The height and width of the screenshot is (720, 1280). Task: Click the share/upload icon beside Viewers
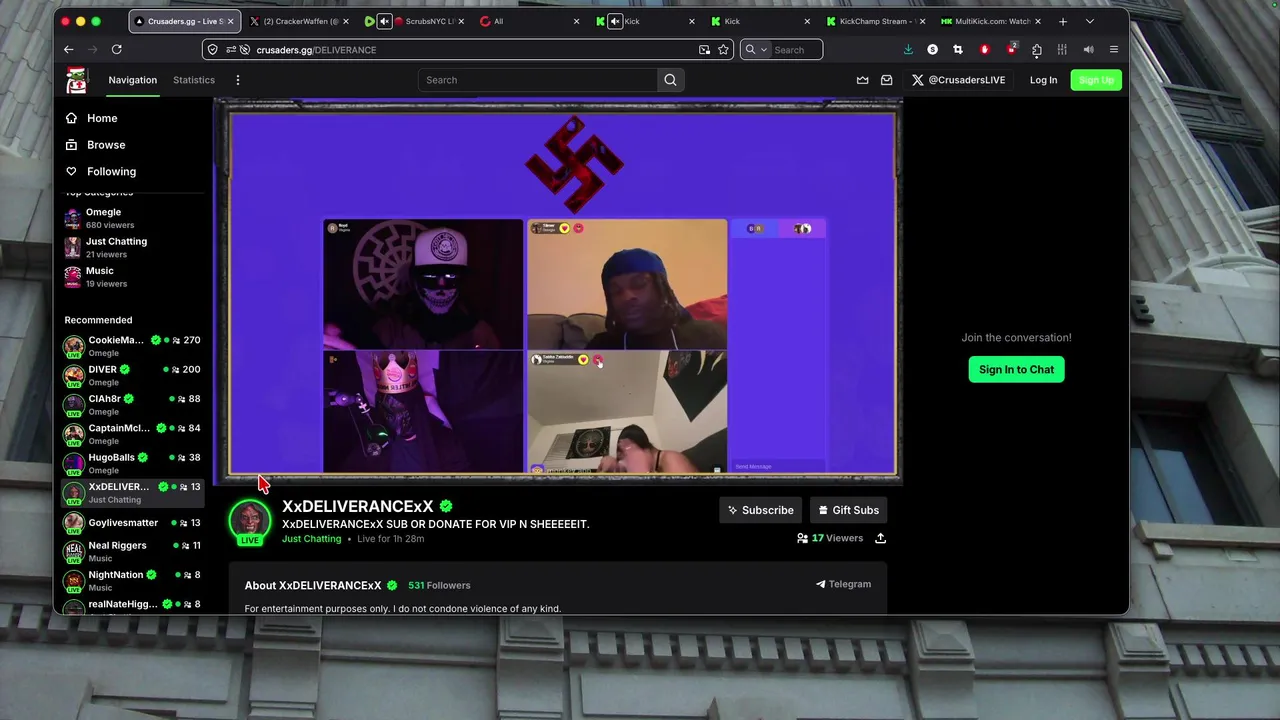880,538
